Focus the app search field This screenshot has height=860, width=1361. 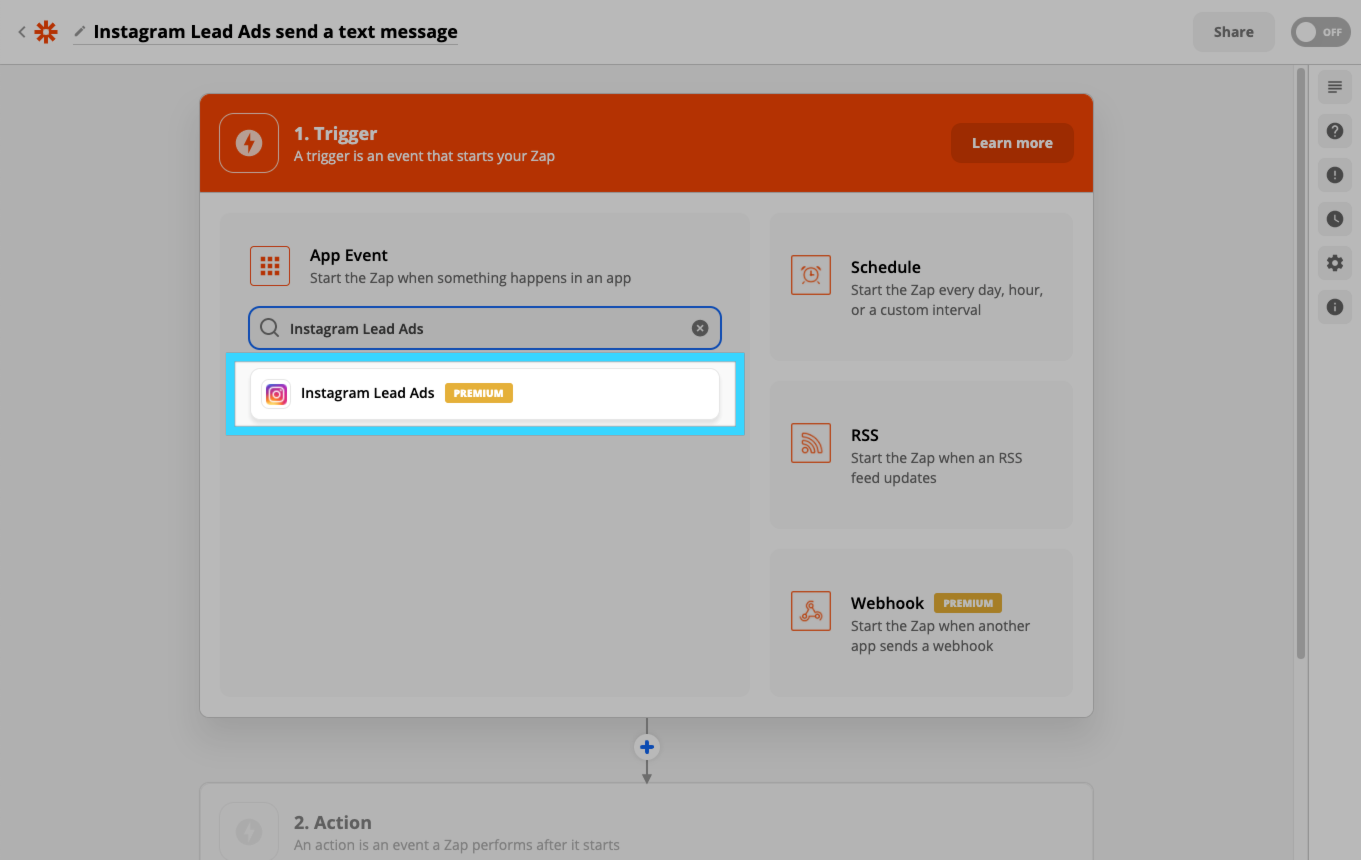tap(485, 328)
